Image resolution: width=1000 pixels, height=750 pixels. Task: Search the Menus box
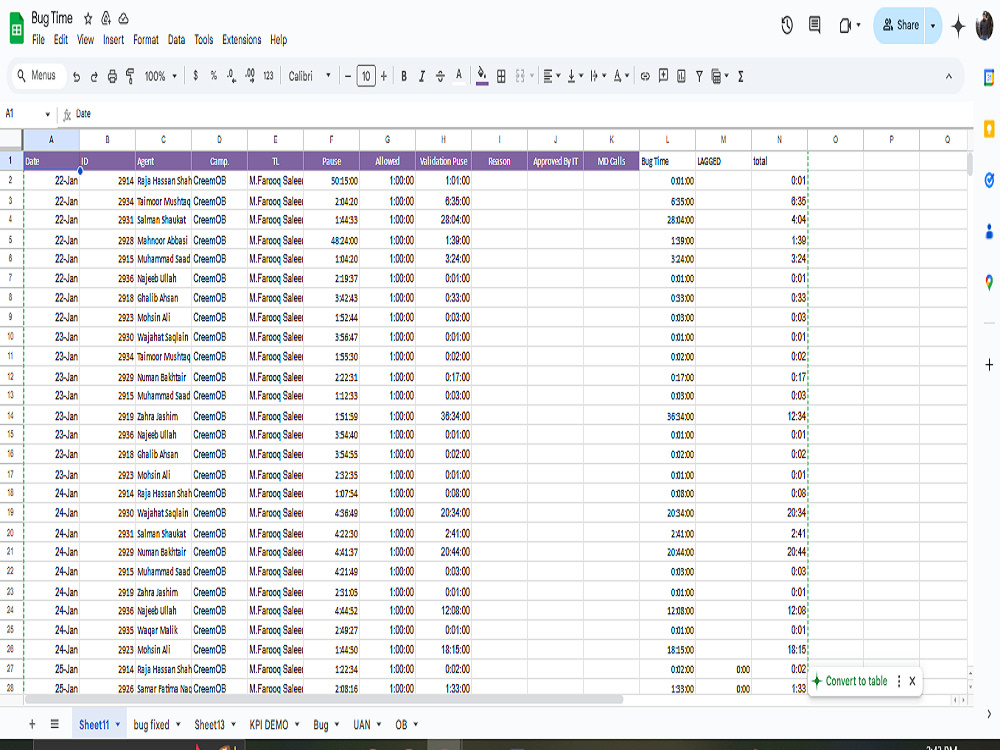click(x=38, y=75)
